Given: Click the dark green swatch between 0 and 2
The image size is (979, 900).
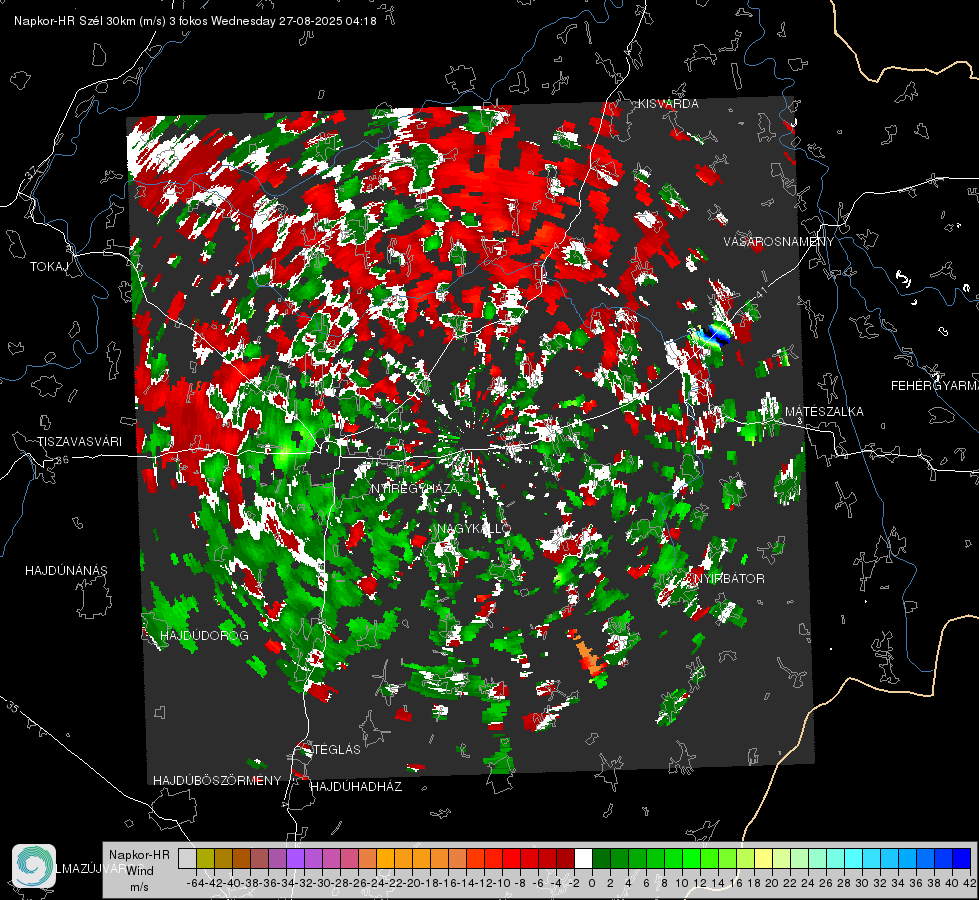Looking at the screenshot, I should [x=601, y=858].
